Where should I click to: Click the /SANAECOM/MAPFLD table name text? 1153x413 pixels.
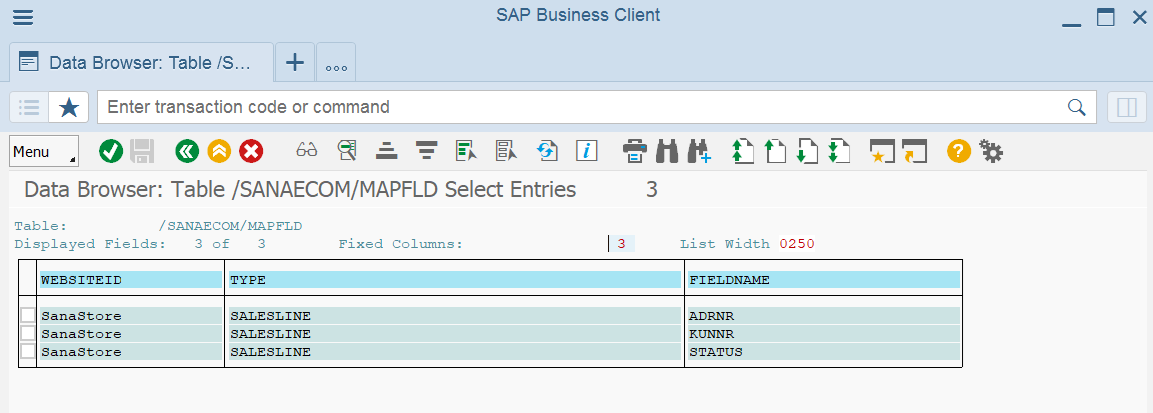click(230, 226)
